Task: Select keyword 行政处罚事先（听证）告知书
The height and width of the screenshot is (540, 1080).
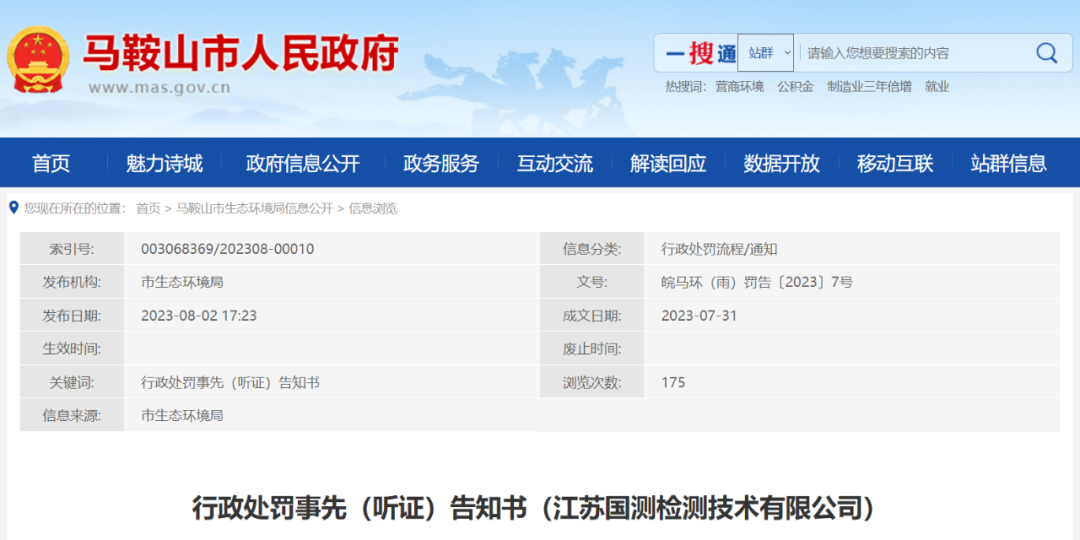Action: pyautogui.click(x=230, y=382)
